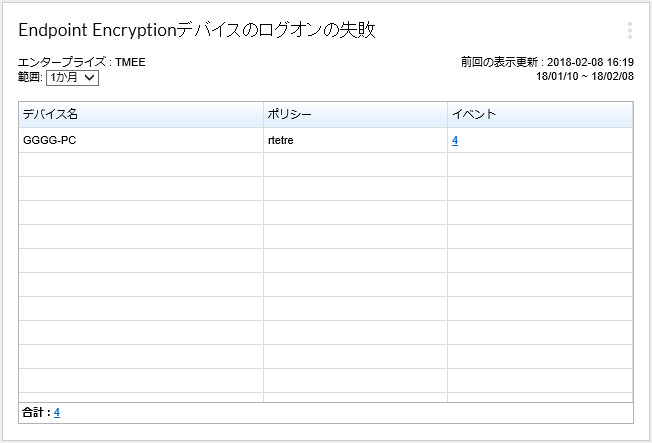The height and width of the screenshot is (443, 652).
Task: Click the bottom empty row's device name cell
Action: click(140, 381)
